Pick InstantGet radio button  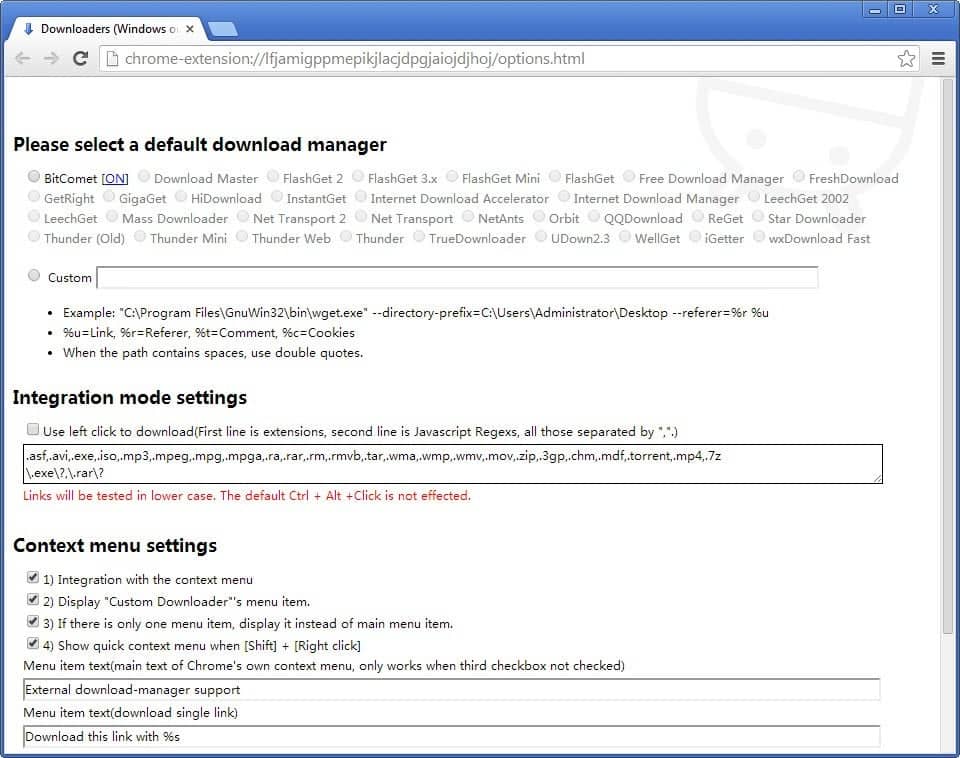click(x=277, y=197)
